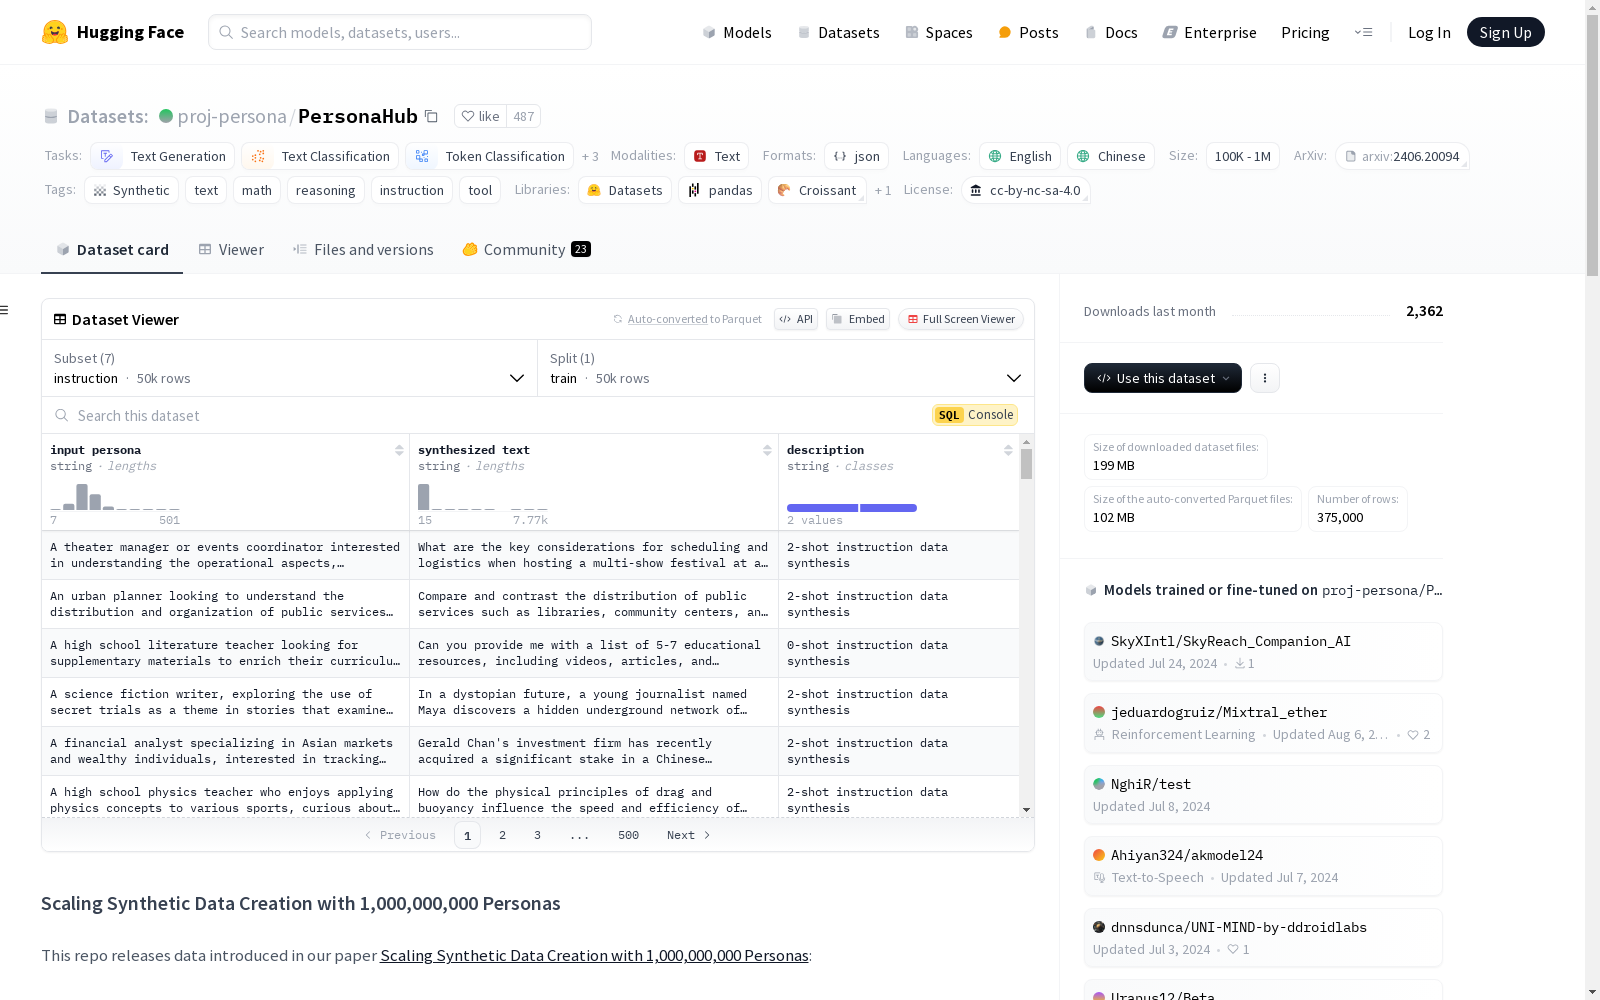
Task: Copy the dataset name with the copy icon
Action: coord(431,116)
